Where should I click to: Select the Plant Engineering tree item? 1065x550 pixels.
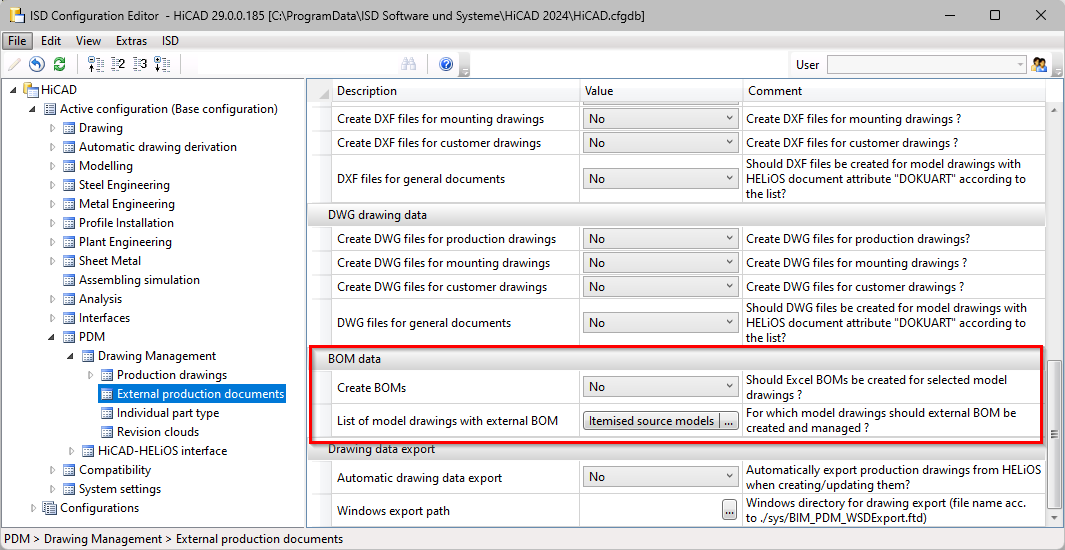[126, 242]
